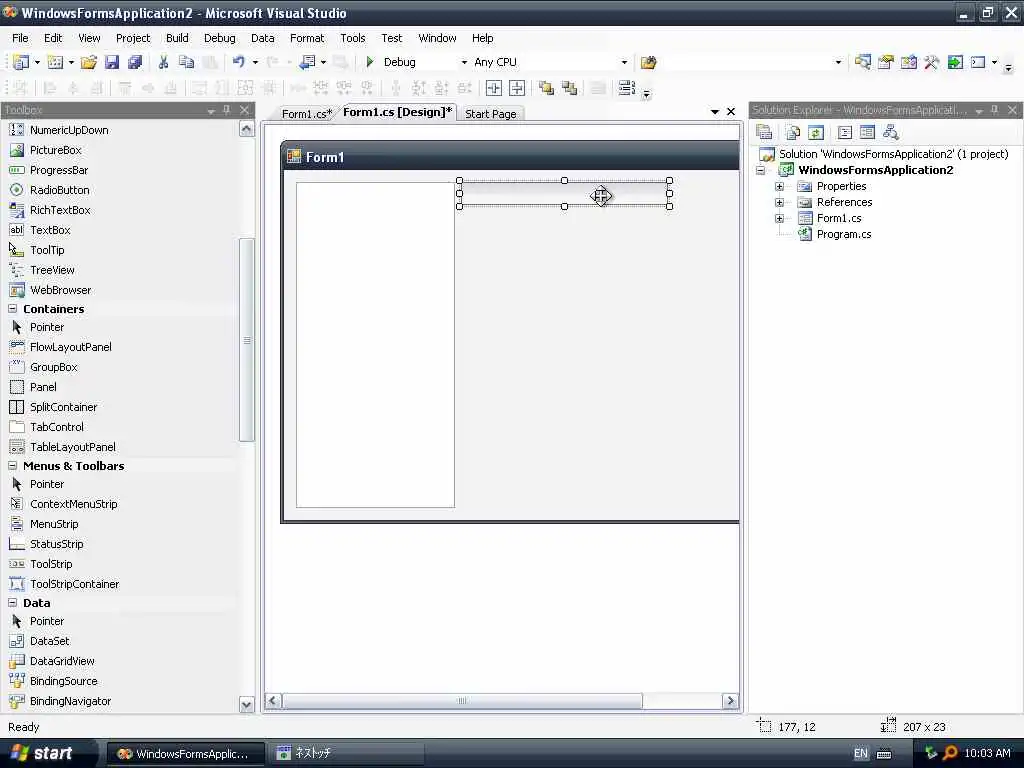The height and width of the screenshot is (768, 1024).
Task: Collapse the WindowsFormsApplication2 project node
Action: pos(761,170)
